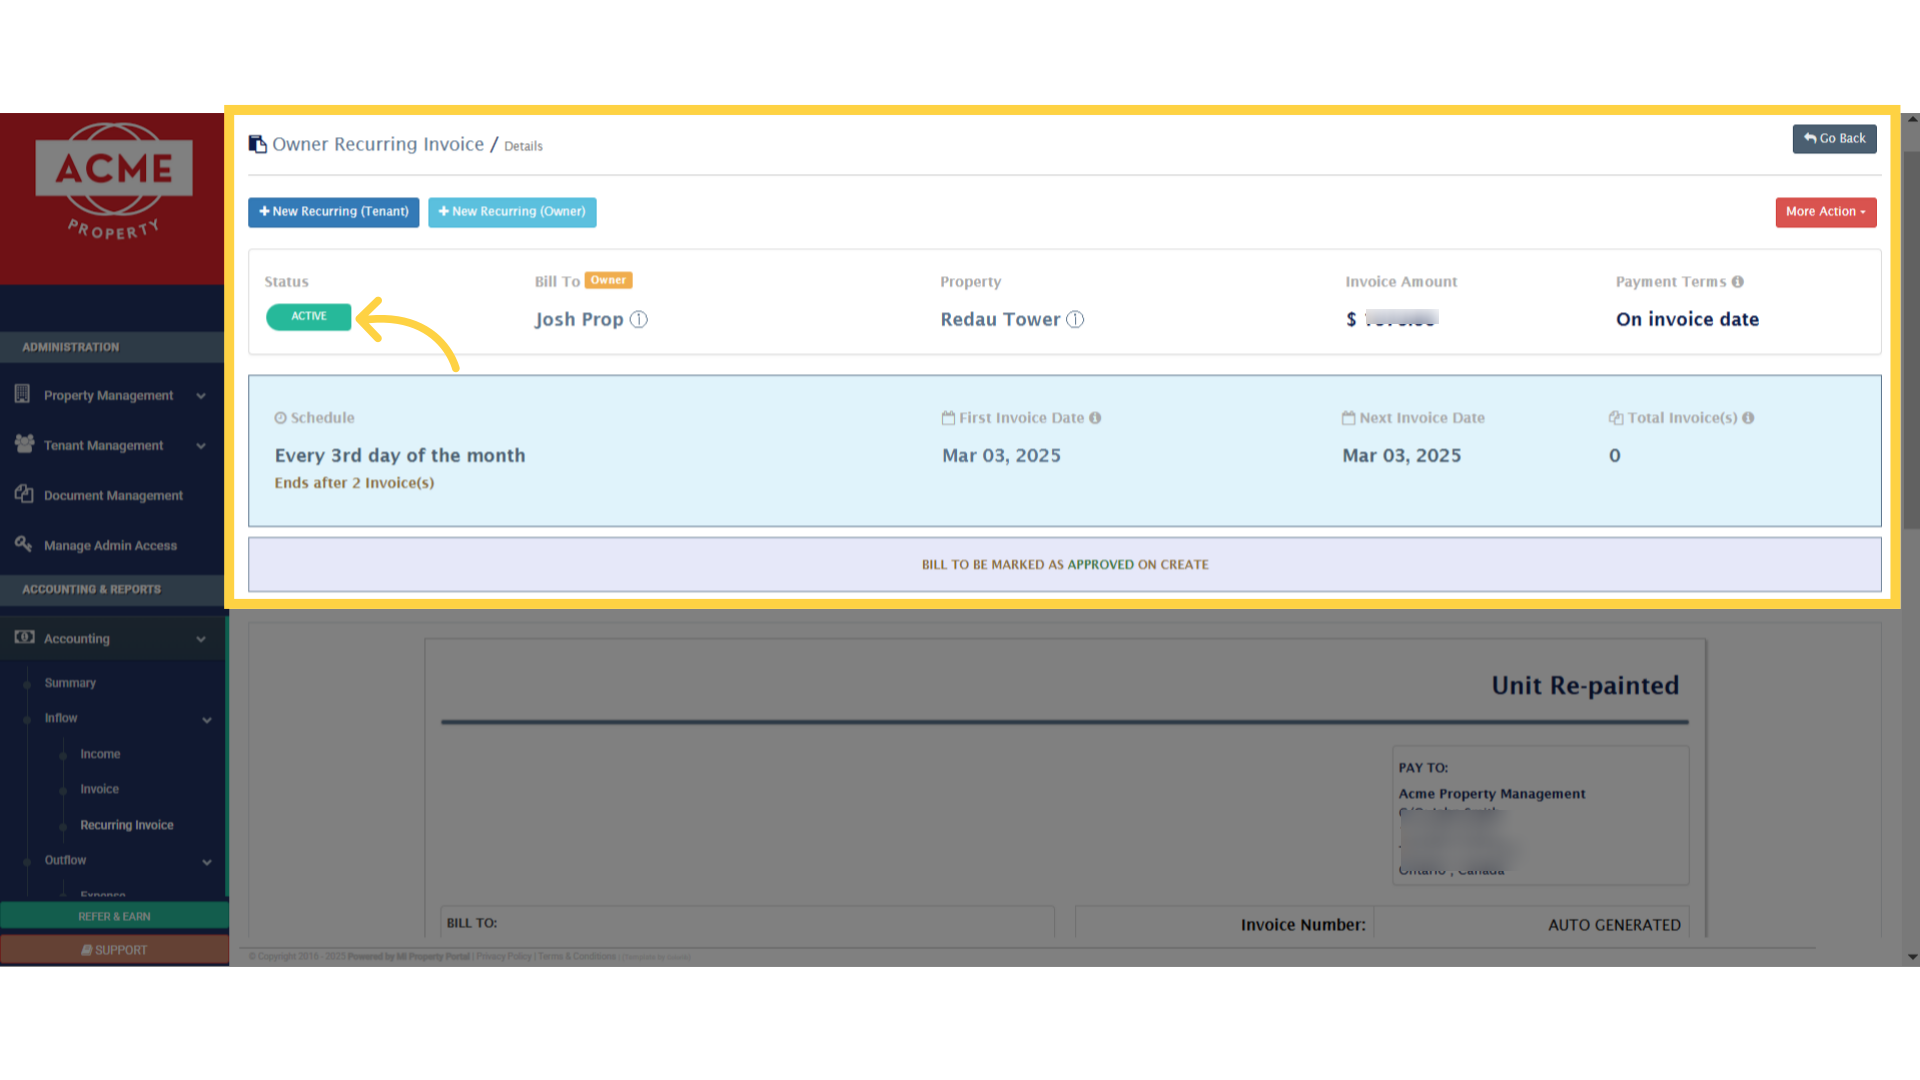Click the Payment Terms info icon
Viewport: 1920px width, 1080px height.
1738,282
